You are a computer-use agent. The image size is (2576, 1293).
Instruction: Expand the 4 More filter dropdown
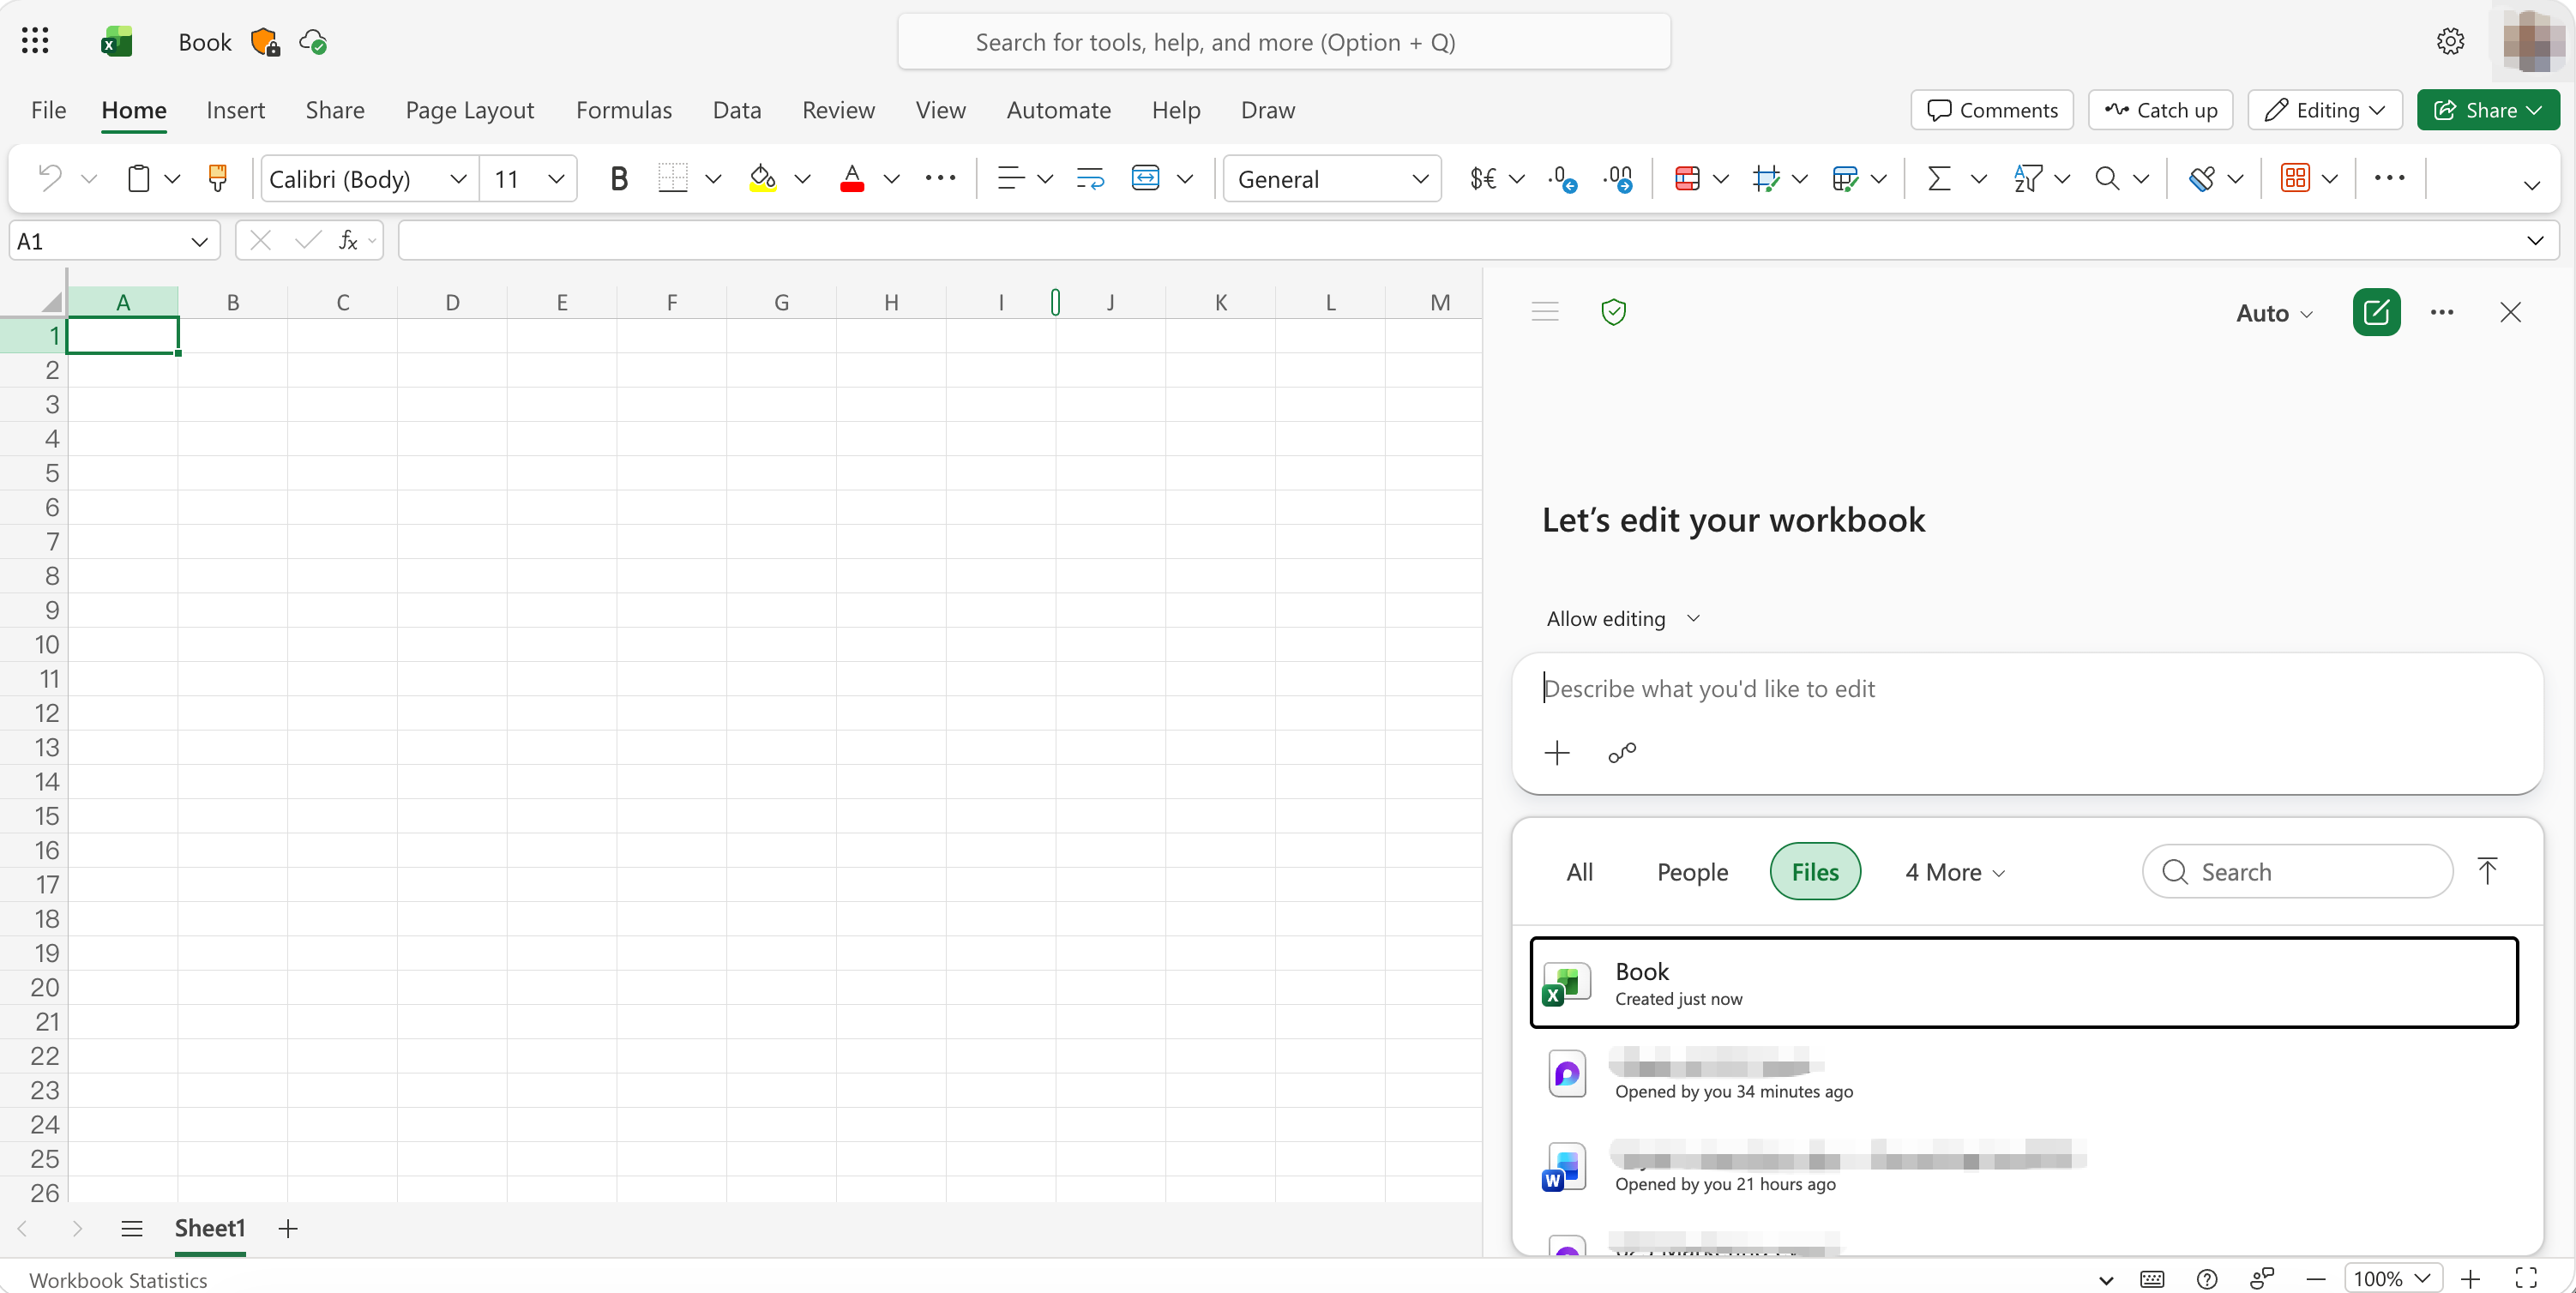1955,872
